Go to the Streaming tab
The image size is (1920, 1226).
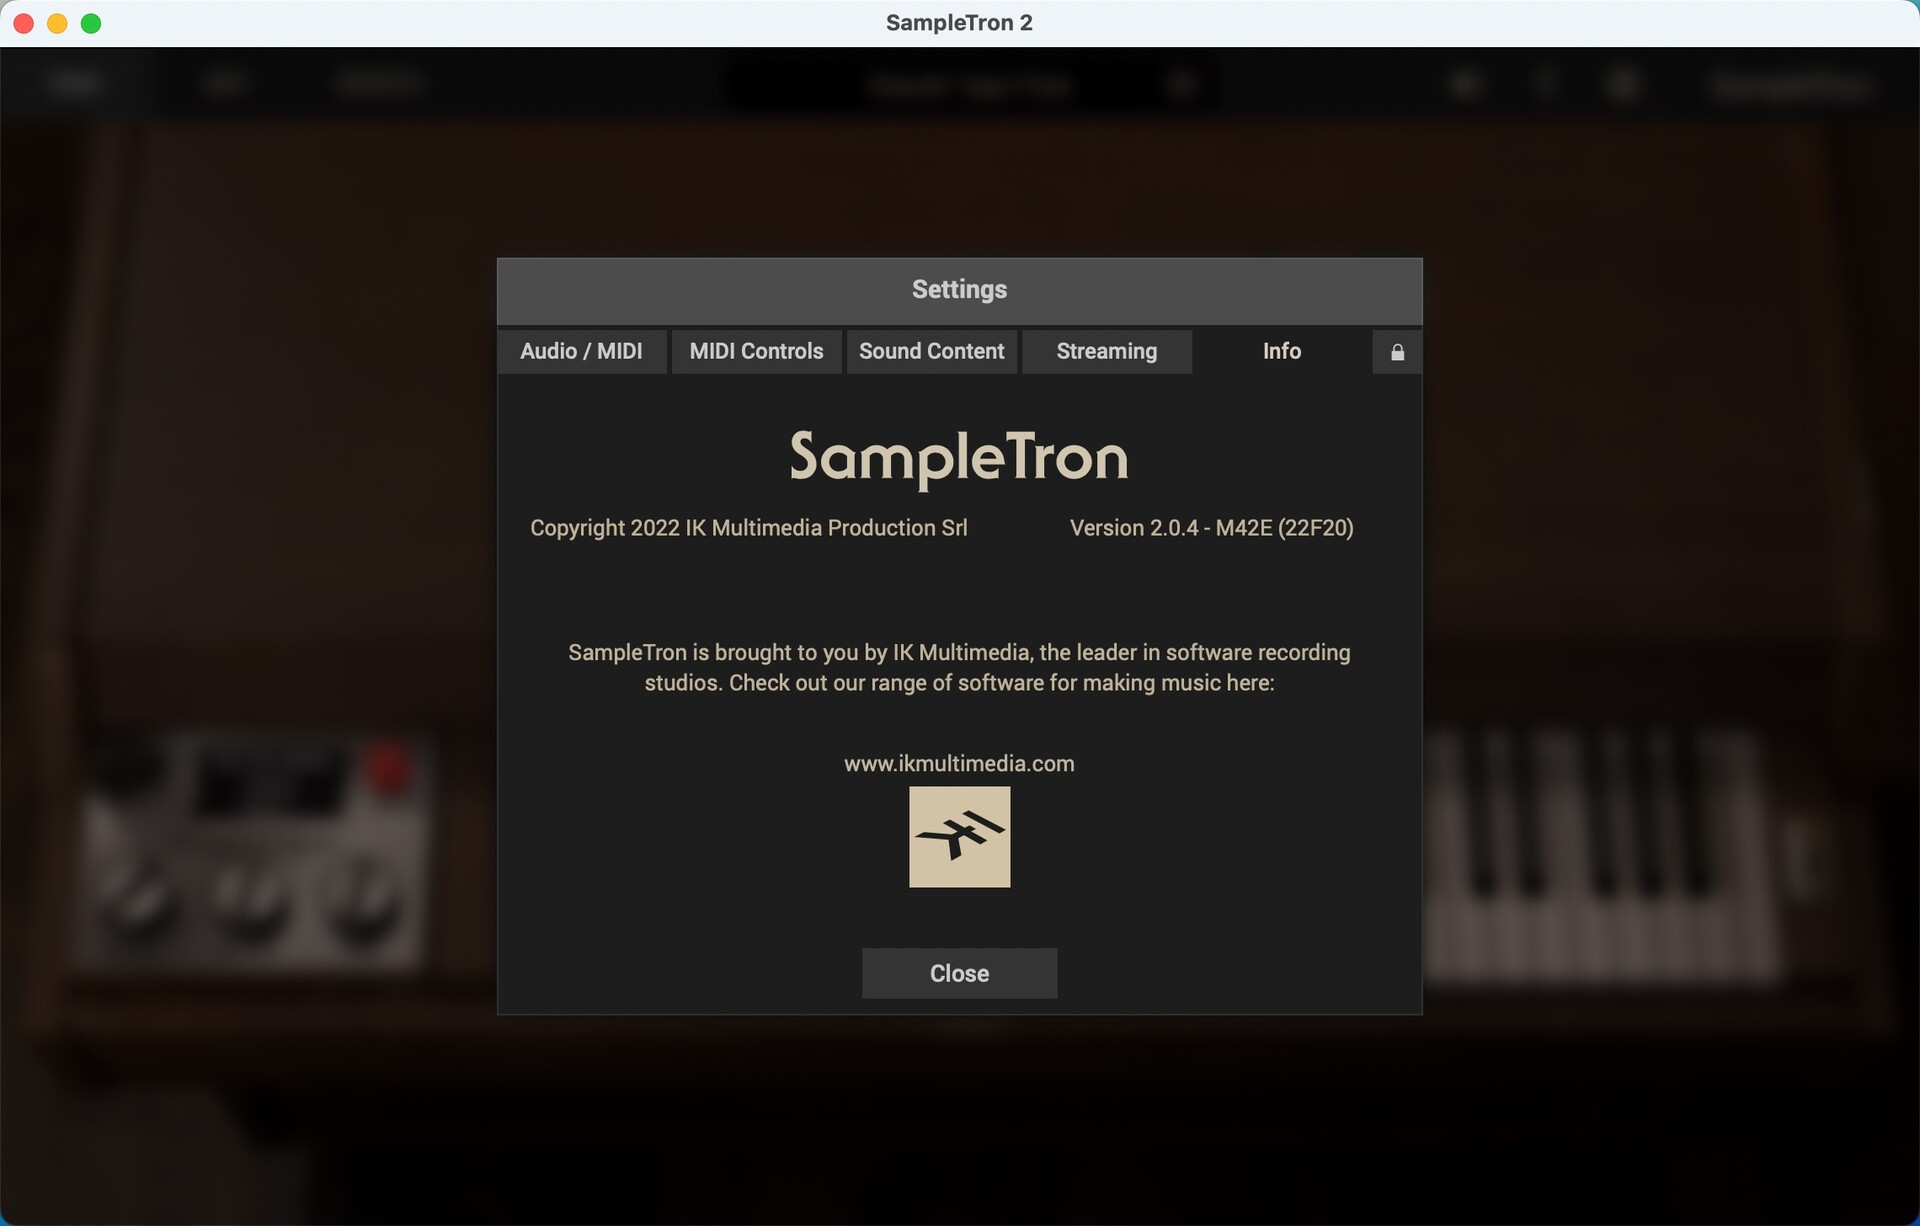1106,352
